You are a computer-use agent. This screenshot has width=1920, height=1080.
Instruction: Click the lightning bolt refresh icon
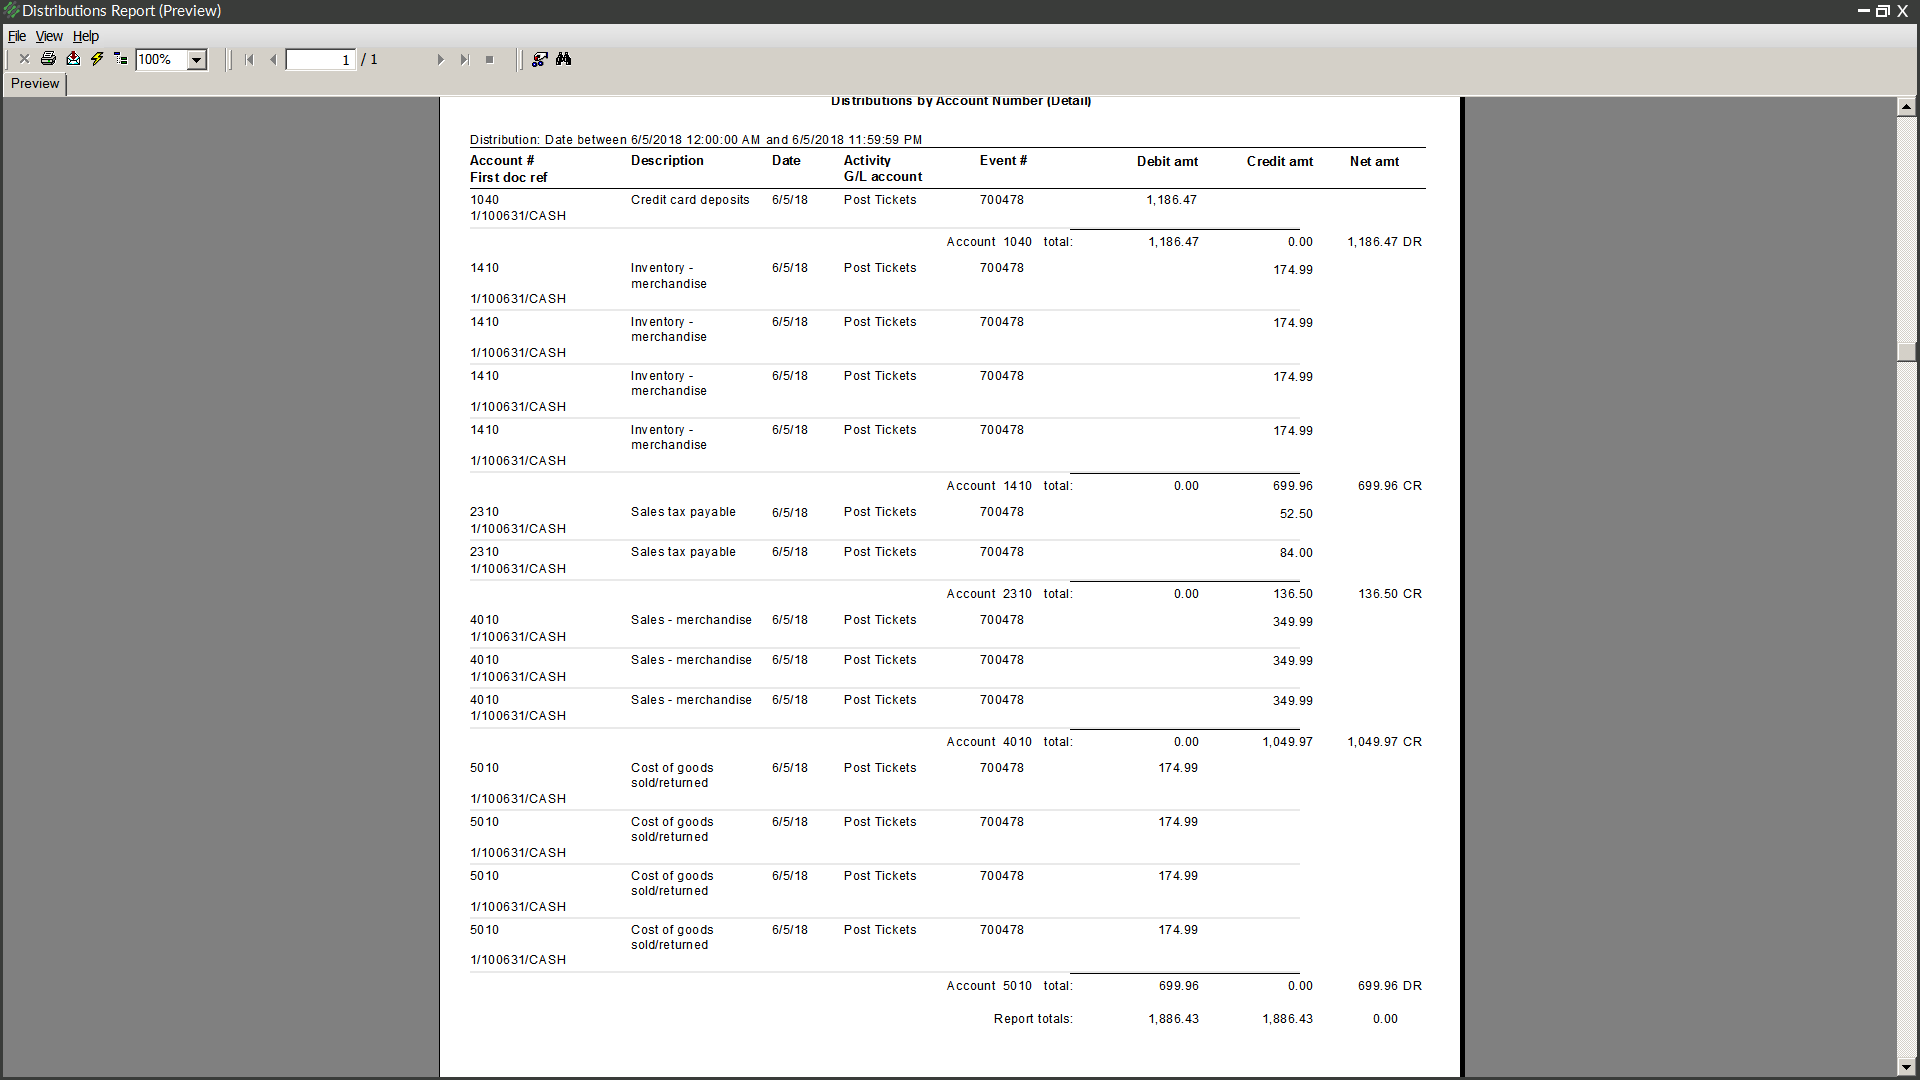[x=97, y=59]
